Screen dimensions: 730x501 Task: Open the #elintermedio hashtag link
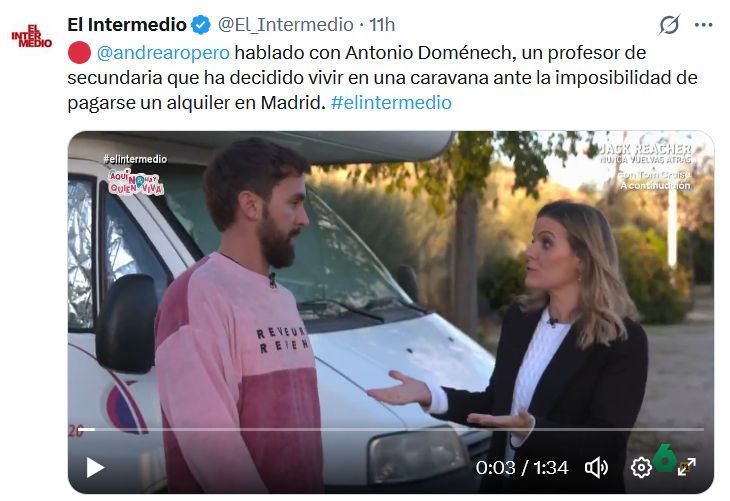391,102
